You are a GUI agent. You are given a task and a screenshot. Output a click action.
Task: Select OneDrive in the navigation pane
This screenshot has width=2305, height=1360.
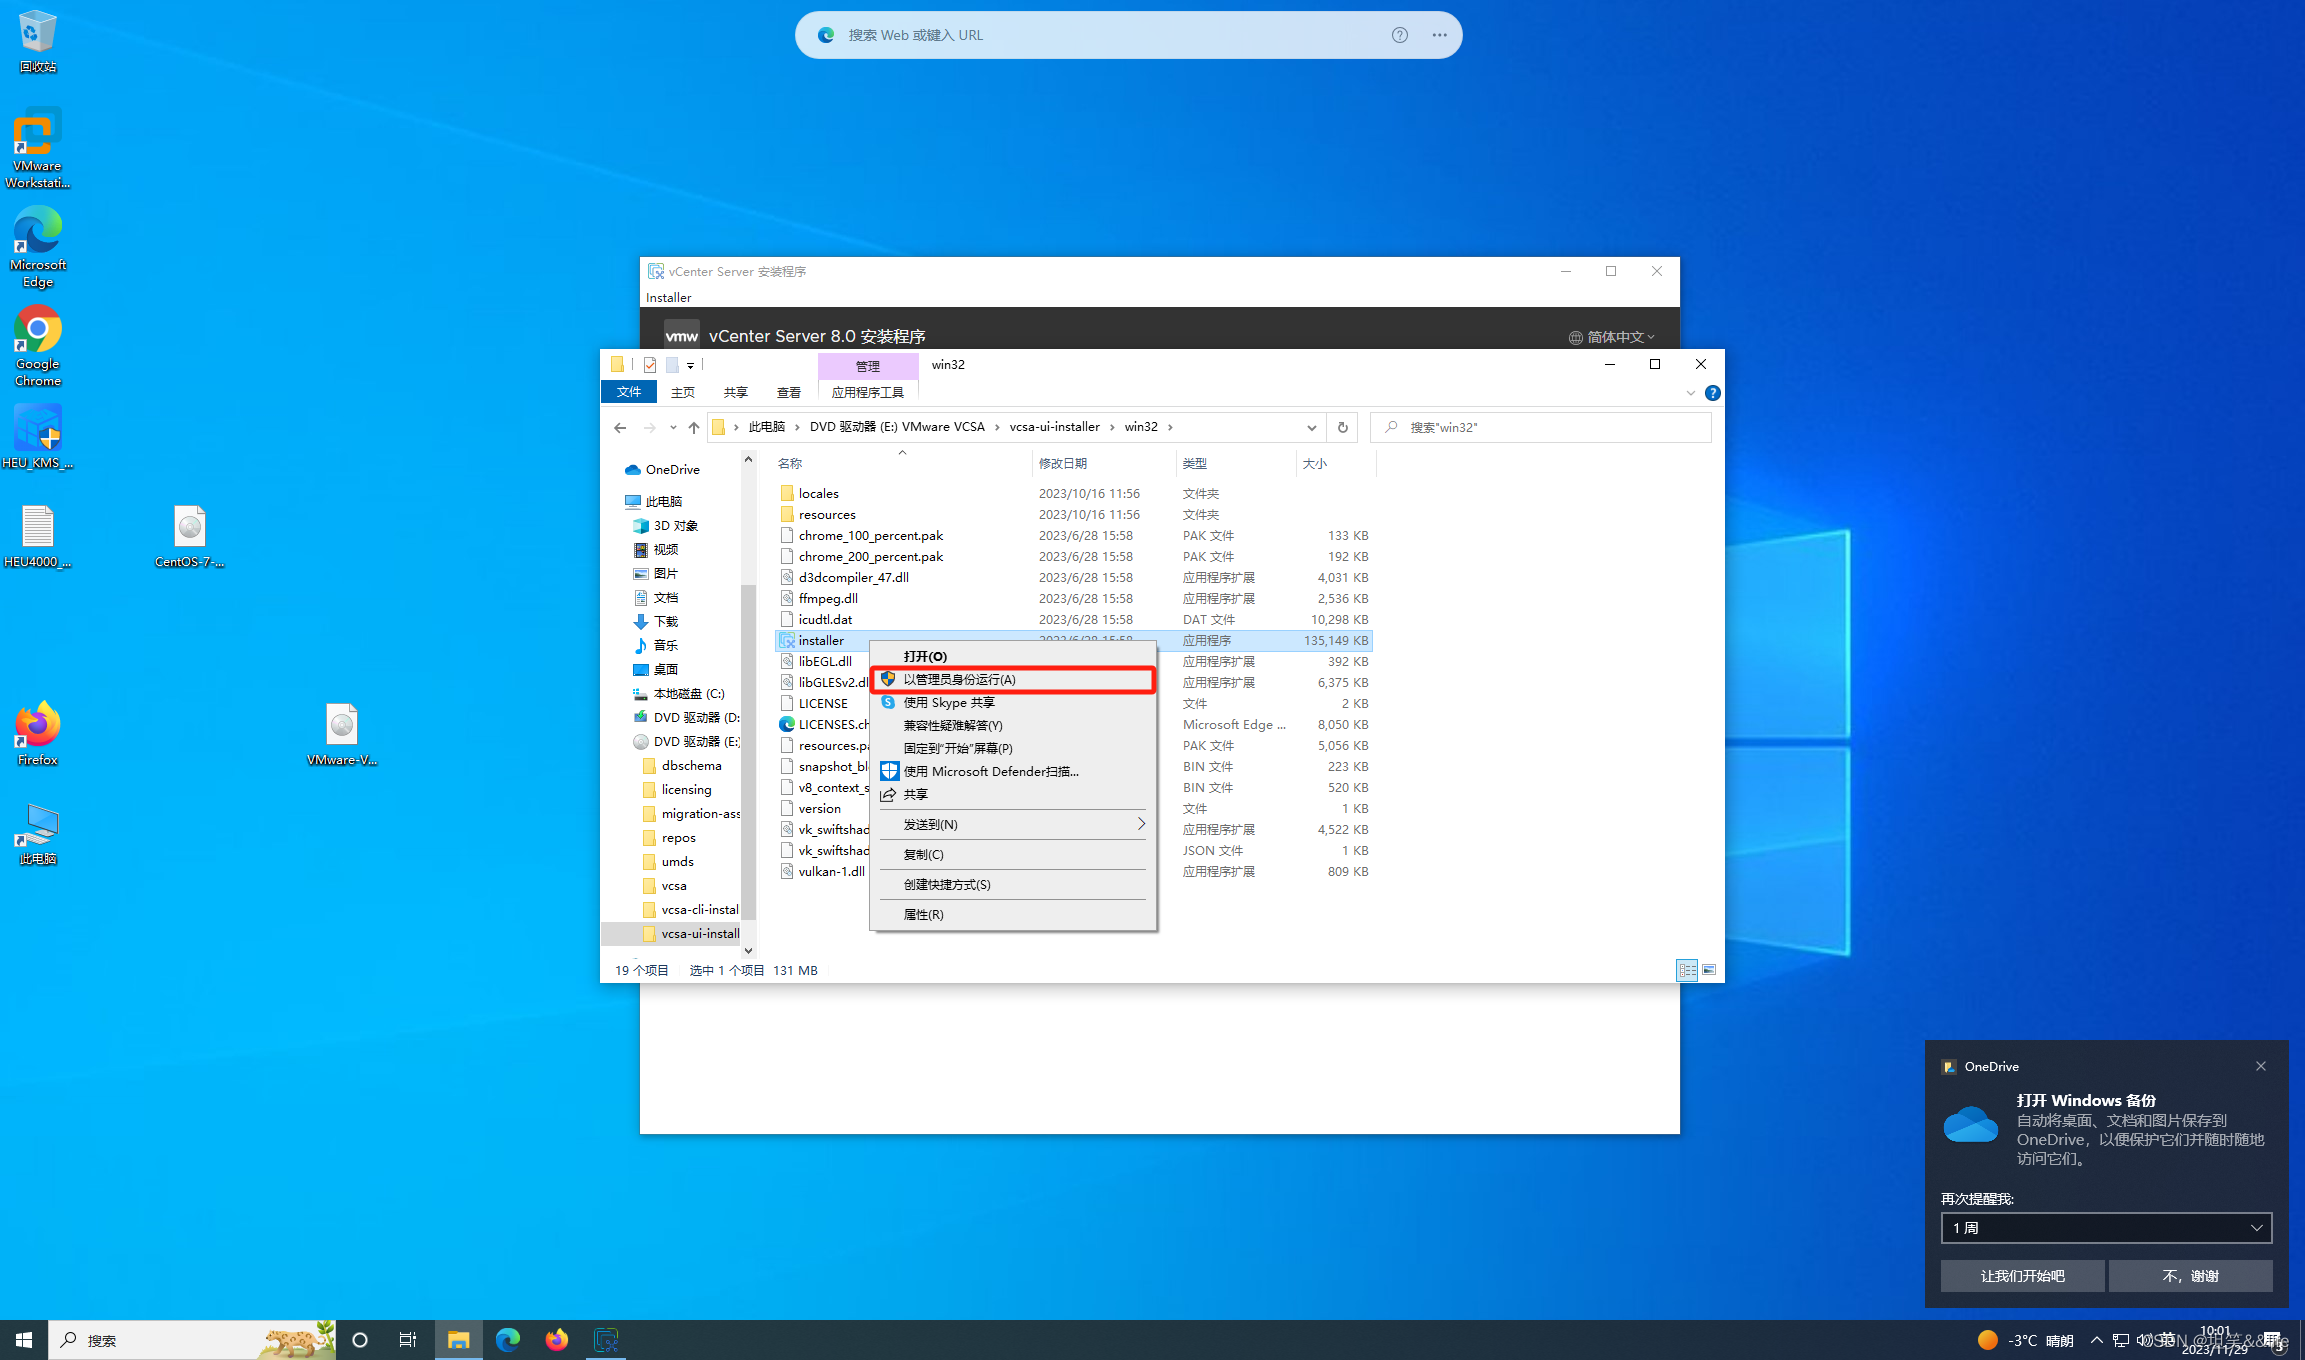point(672,469)
